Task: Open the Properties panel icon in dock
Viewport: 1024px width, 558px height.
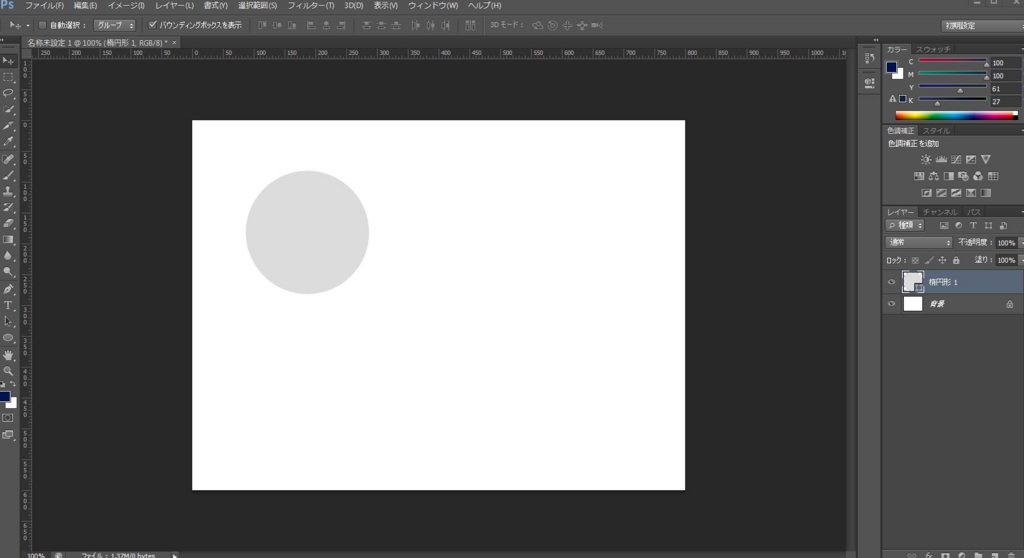Action: [x=869, y=83]
